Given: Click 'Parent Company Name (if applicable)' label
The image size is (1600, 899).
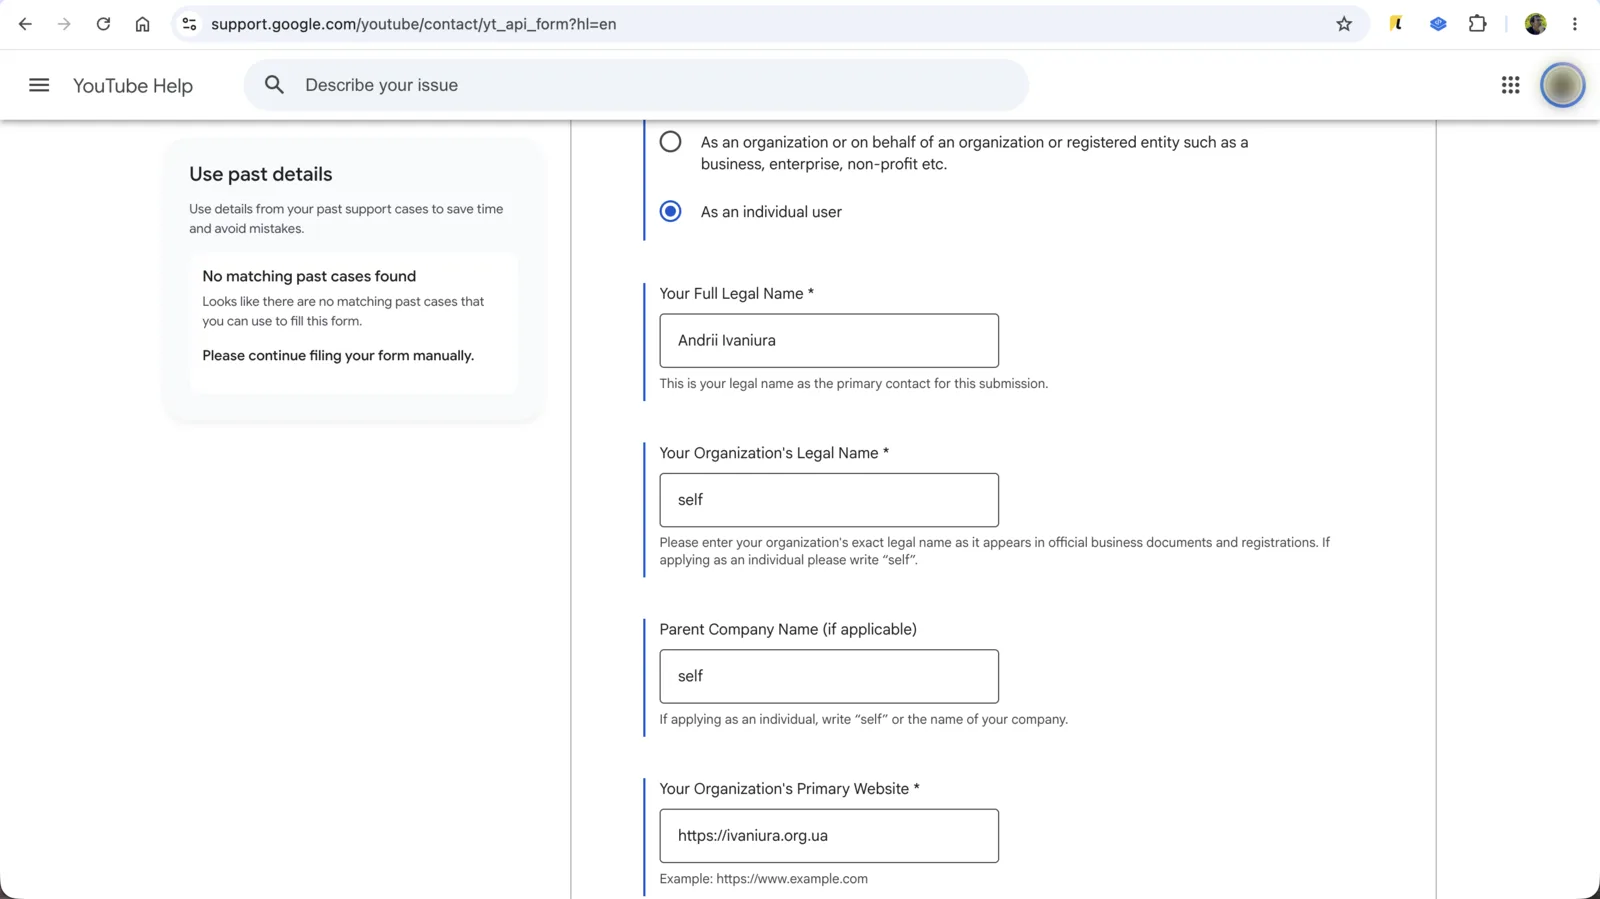Looking at the screenshot, I should (788, 629).
